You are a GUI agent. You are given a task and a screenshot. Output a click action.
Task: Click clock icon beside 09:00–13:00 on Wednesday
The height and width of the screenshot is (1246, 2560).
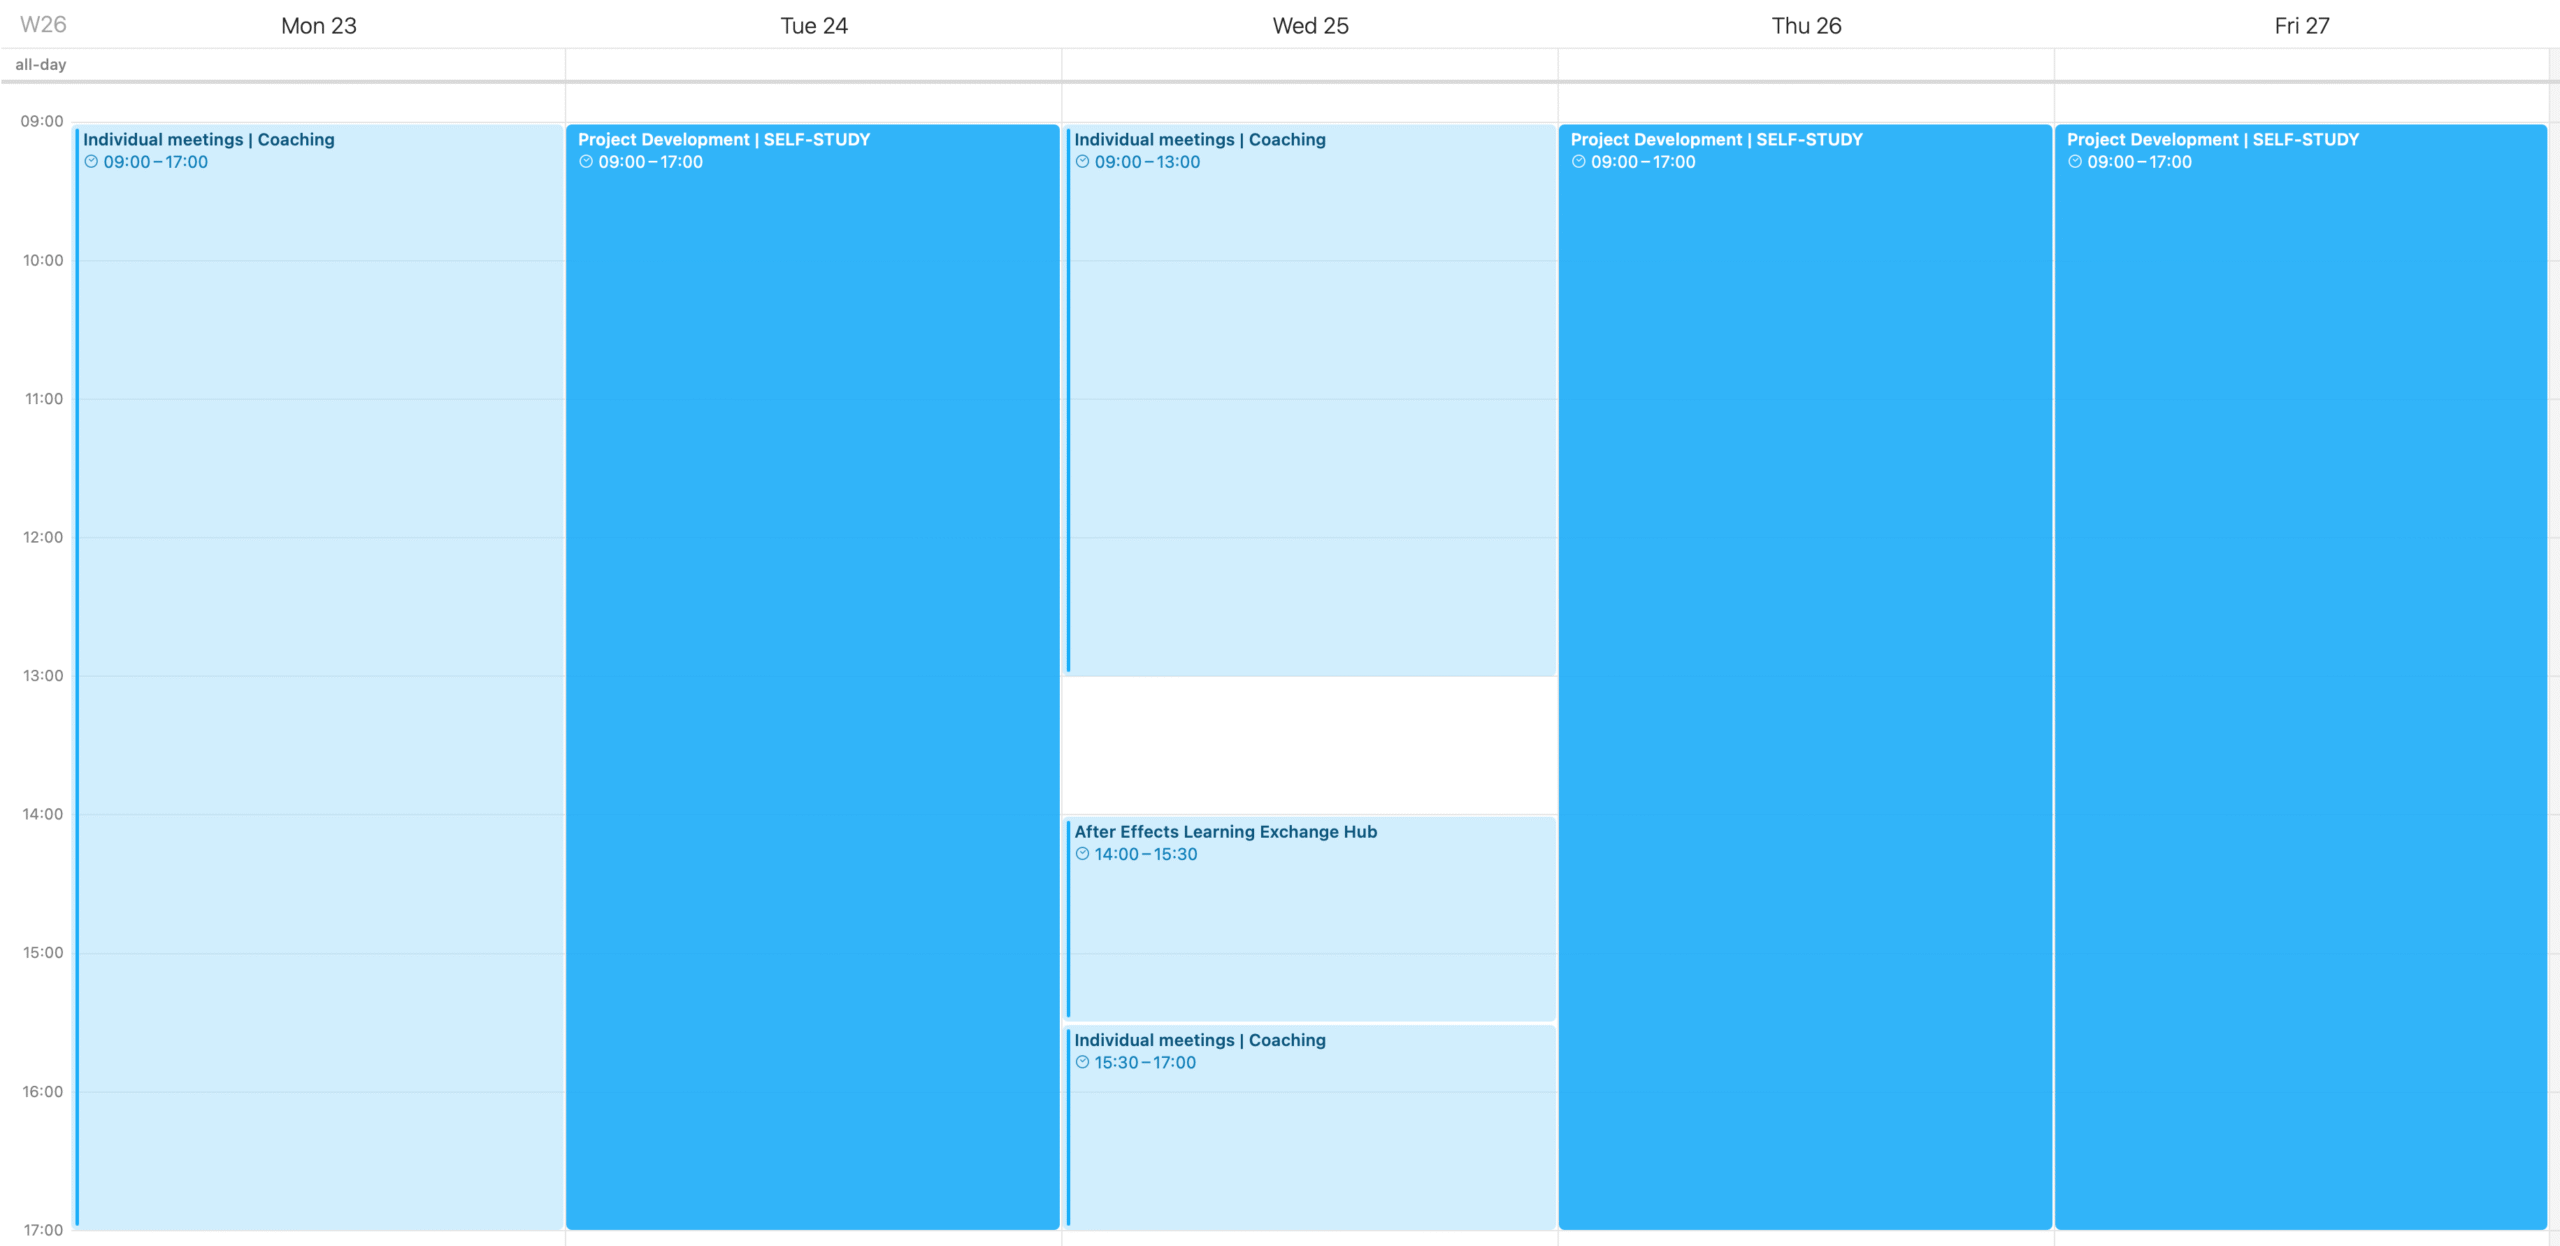pyautogui.click(x=1082, y=162)
